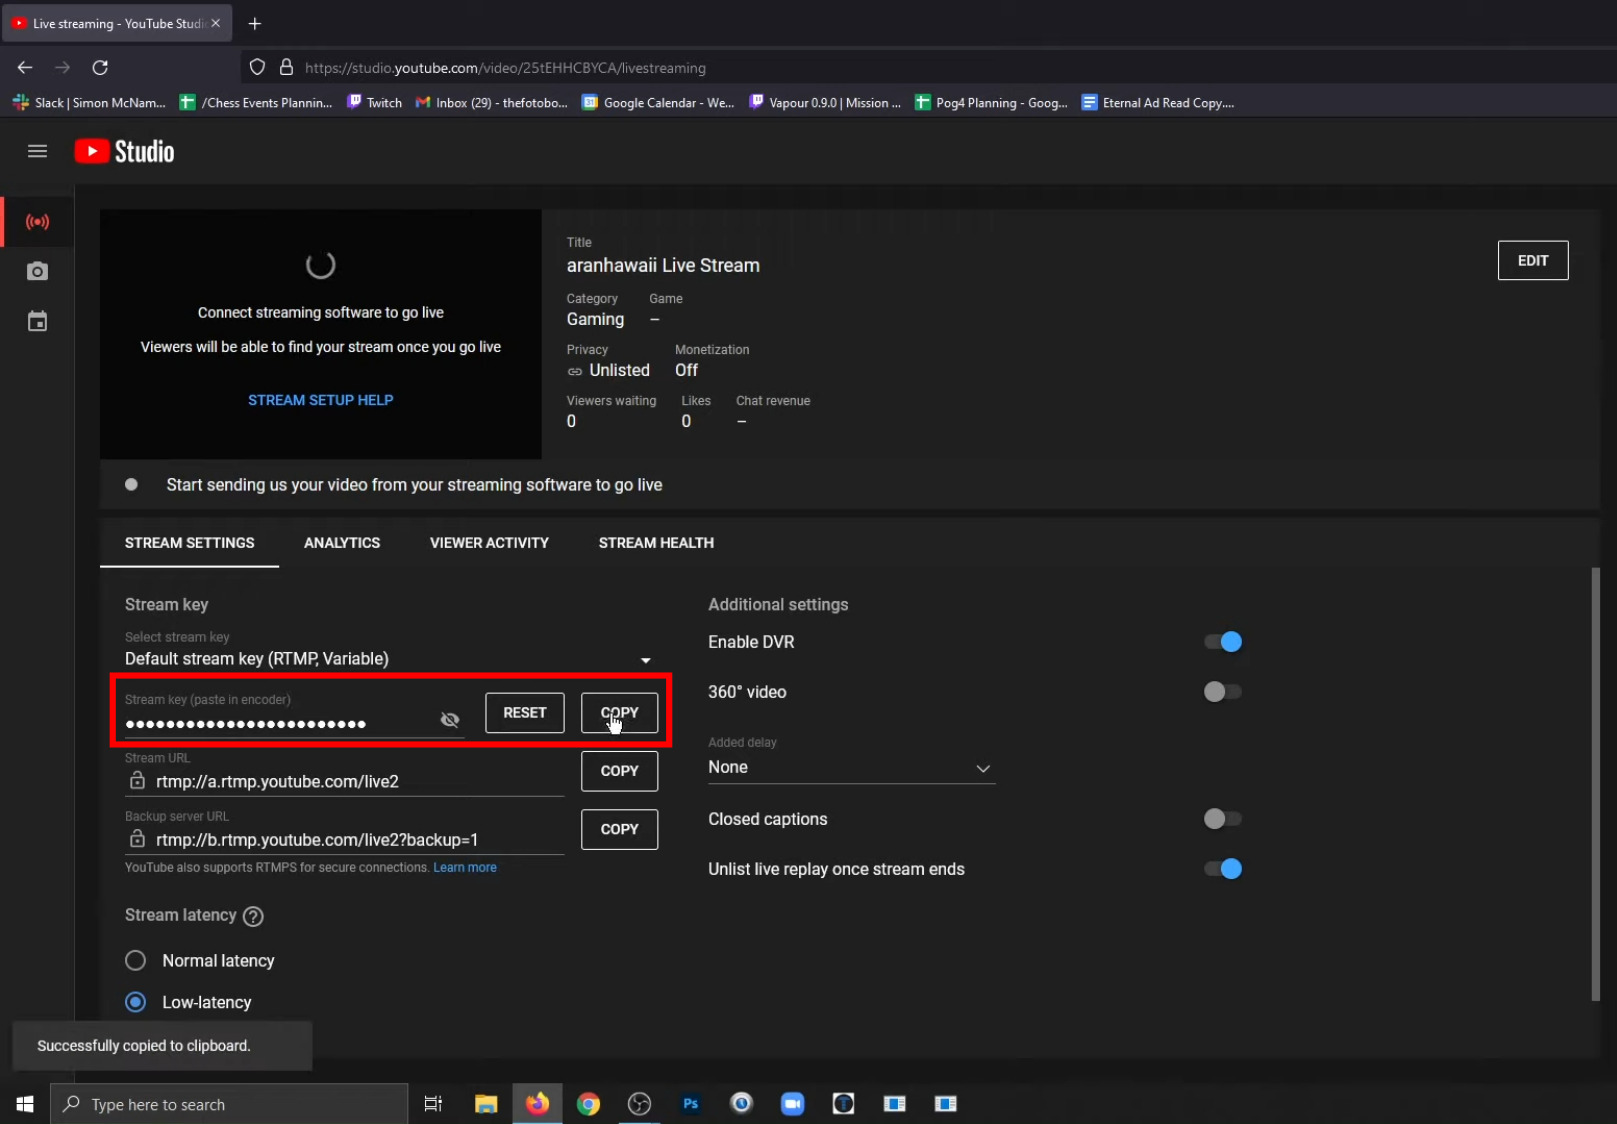Open the navigation hamburger menu
The width and height of the screenshot is (1617, 1124).
point(37,151)
